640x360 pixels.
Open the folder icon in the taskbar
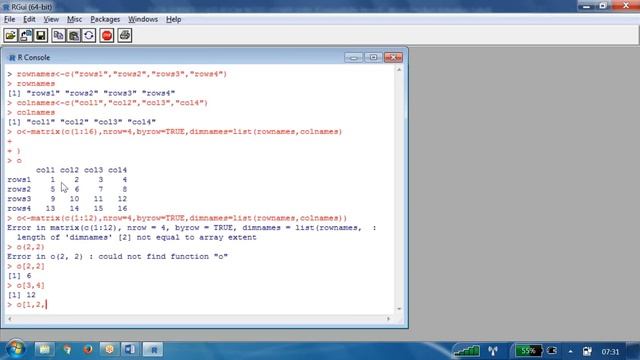44,349
